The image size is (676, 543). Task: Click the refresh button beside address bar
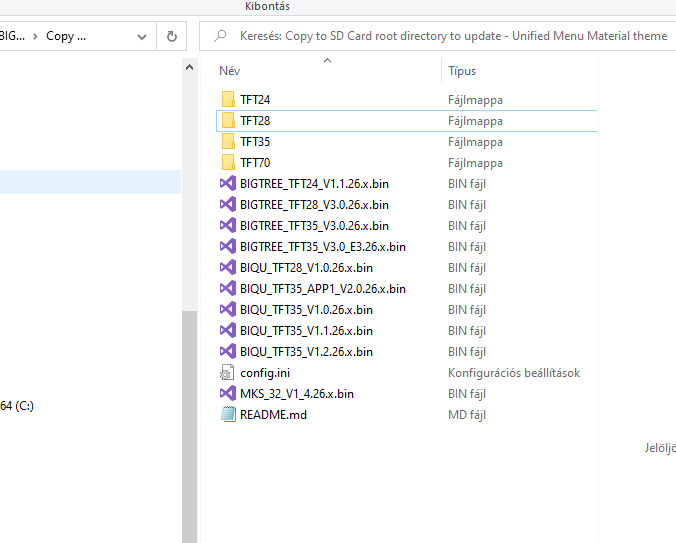[x=172, y=36]
